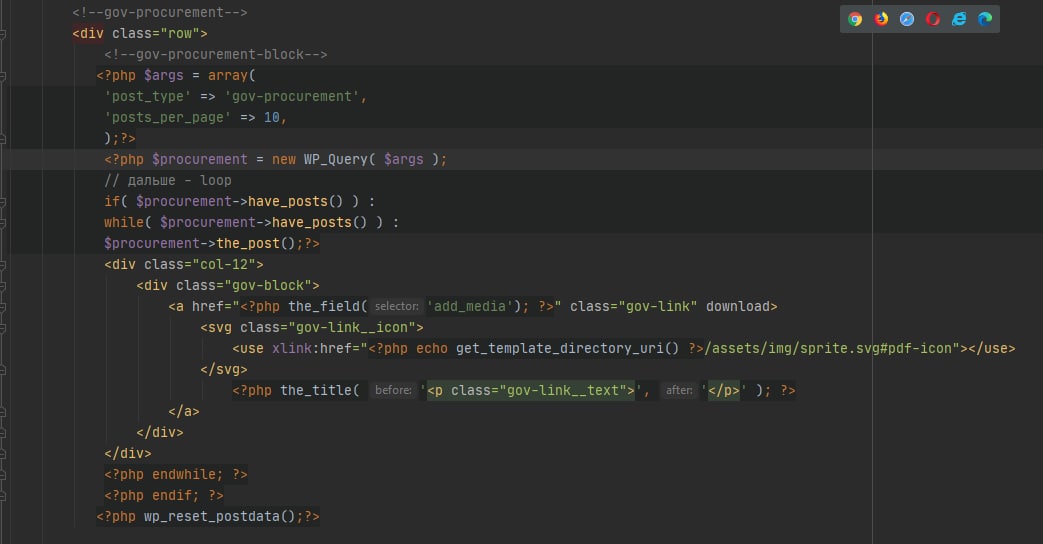Click the download attribute in anchor tag
1043x544 pixels.
738,307
